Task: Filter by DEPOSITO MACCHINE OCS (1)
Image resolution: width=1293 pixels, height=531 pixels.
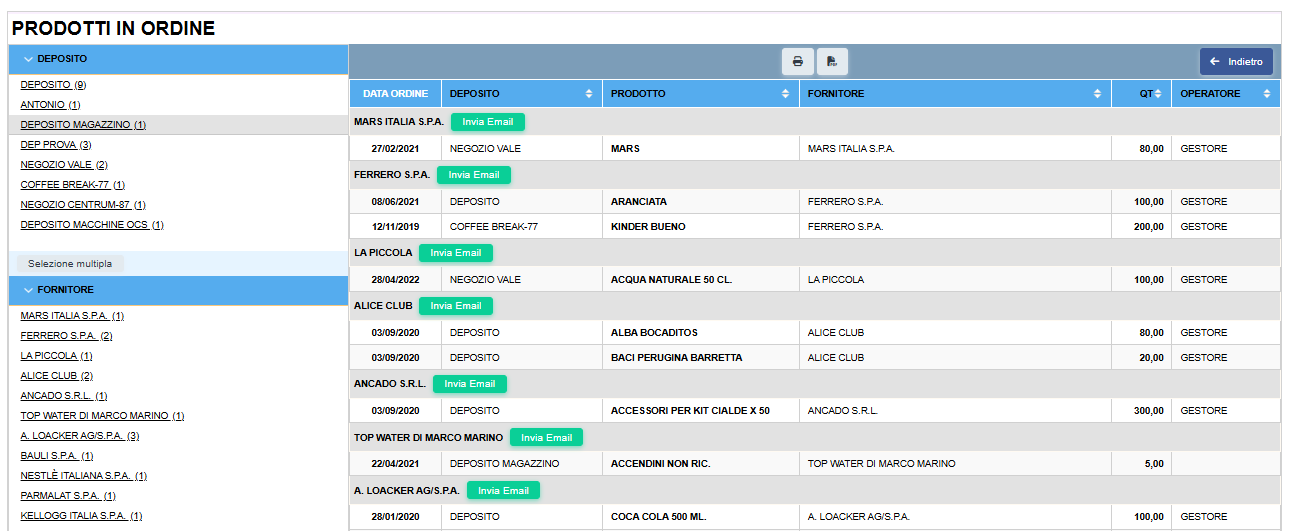Action: click(92, 225)
